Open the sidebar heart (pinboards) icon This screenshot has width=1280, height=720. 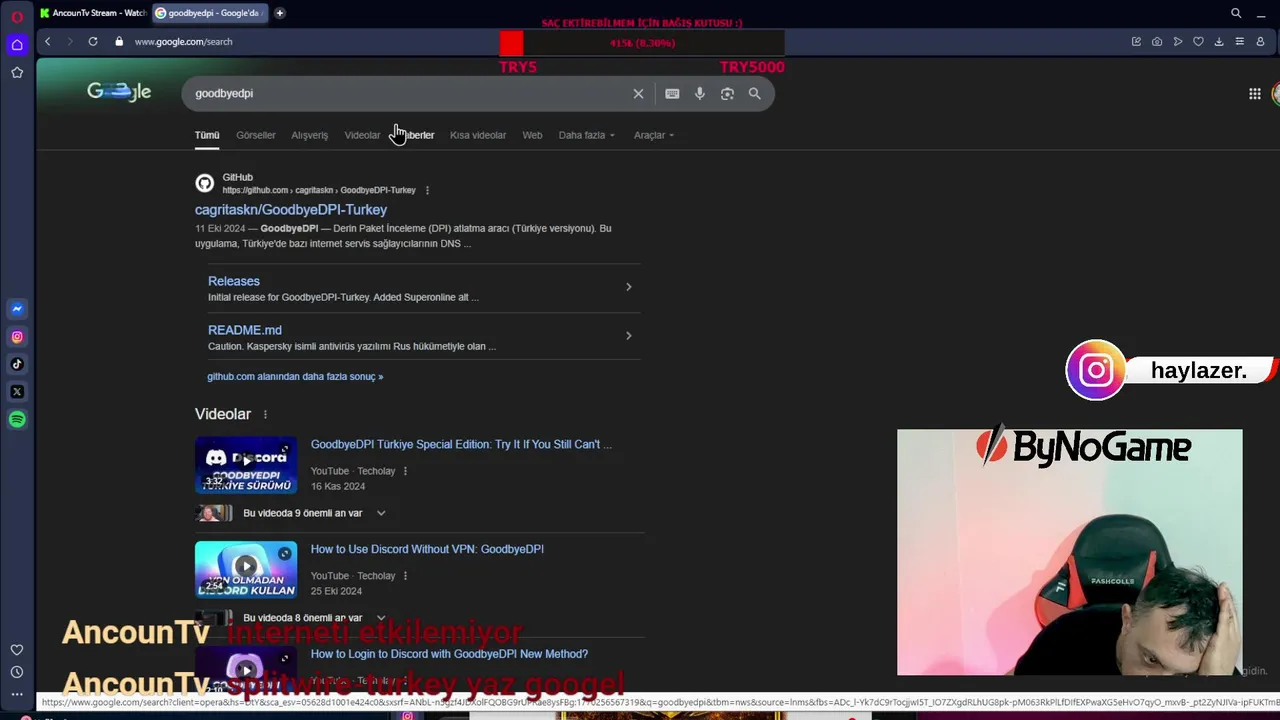[x=17, y=650]
